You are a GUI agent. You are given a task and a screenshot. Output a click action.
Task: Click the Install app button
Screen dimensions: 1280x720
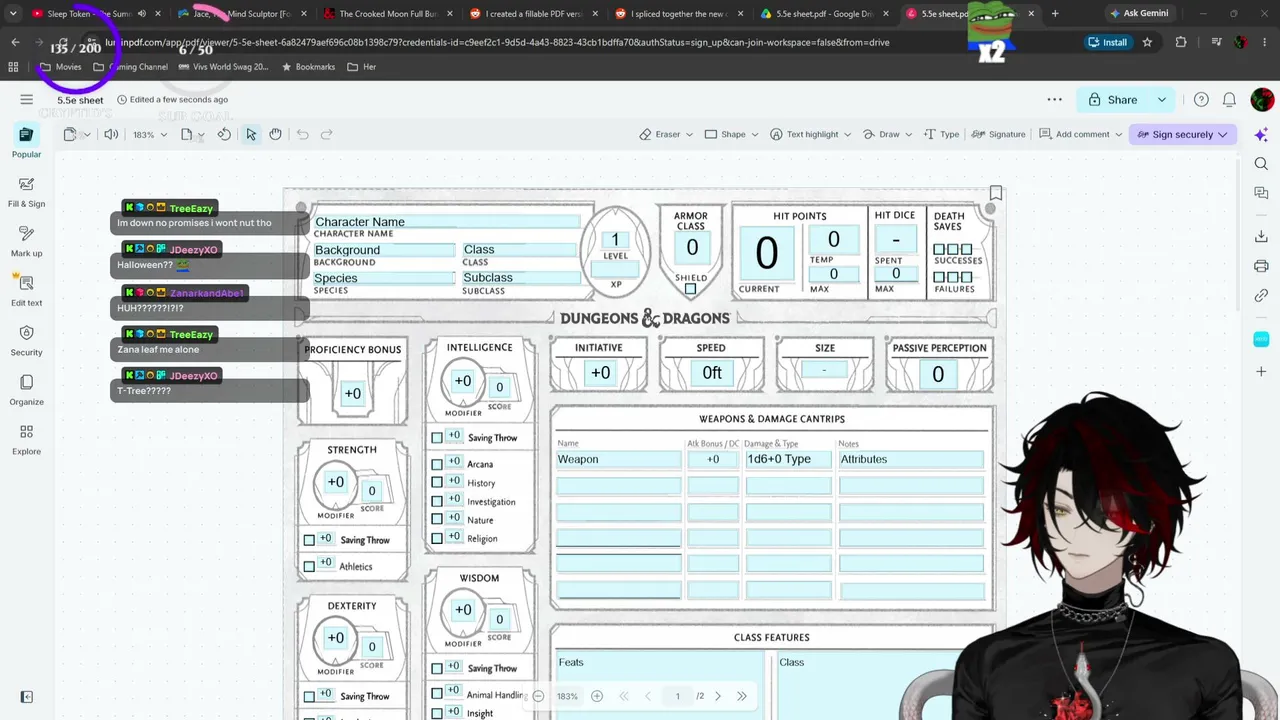(1107, 42)
